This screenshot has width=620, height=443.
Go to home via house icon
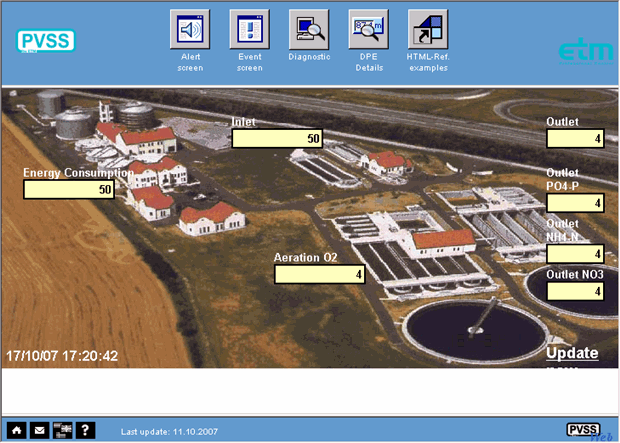(17, 430)
